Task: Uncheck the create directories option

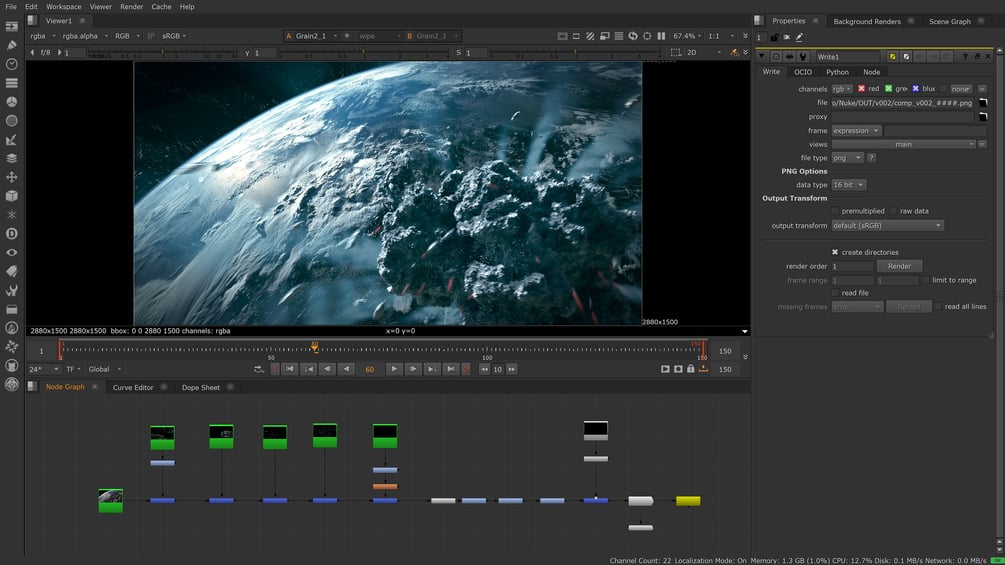Action: [x=835, y=252]
